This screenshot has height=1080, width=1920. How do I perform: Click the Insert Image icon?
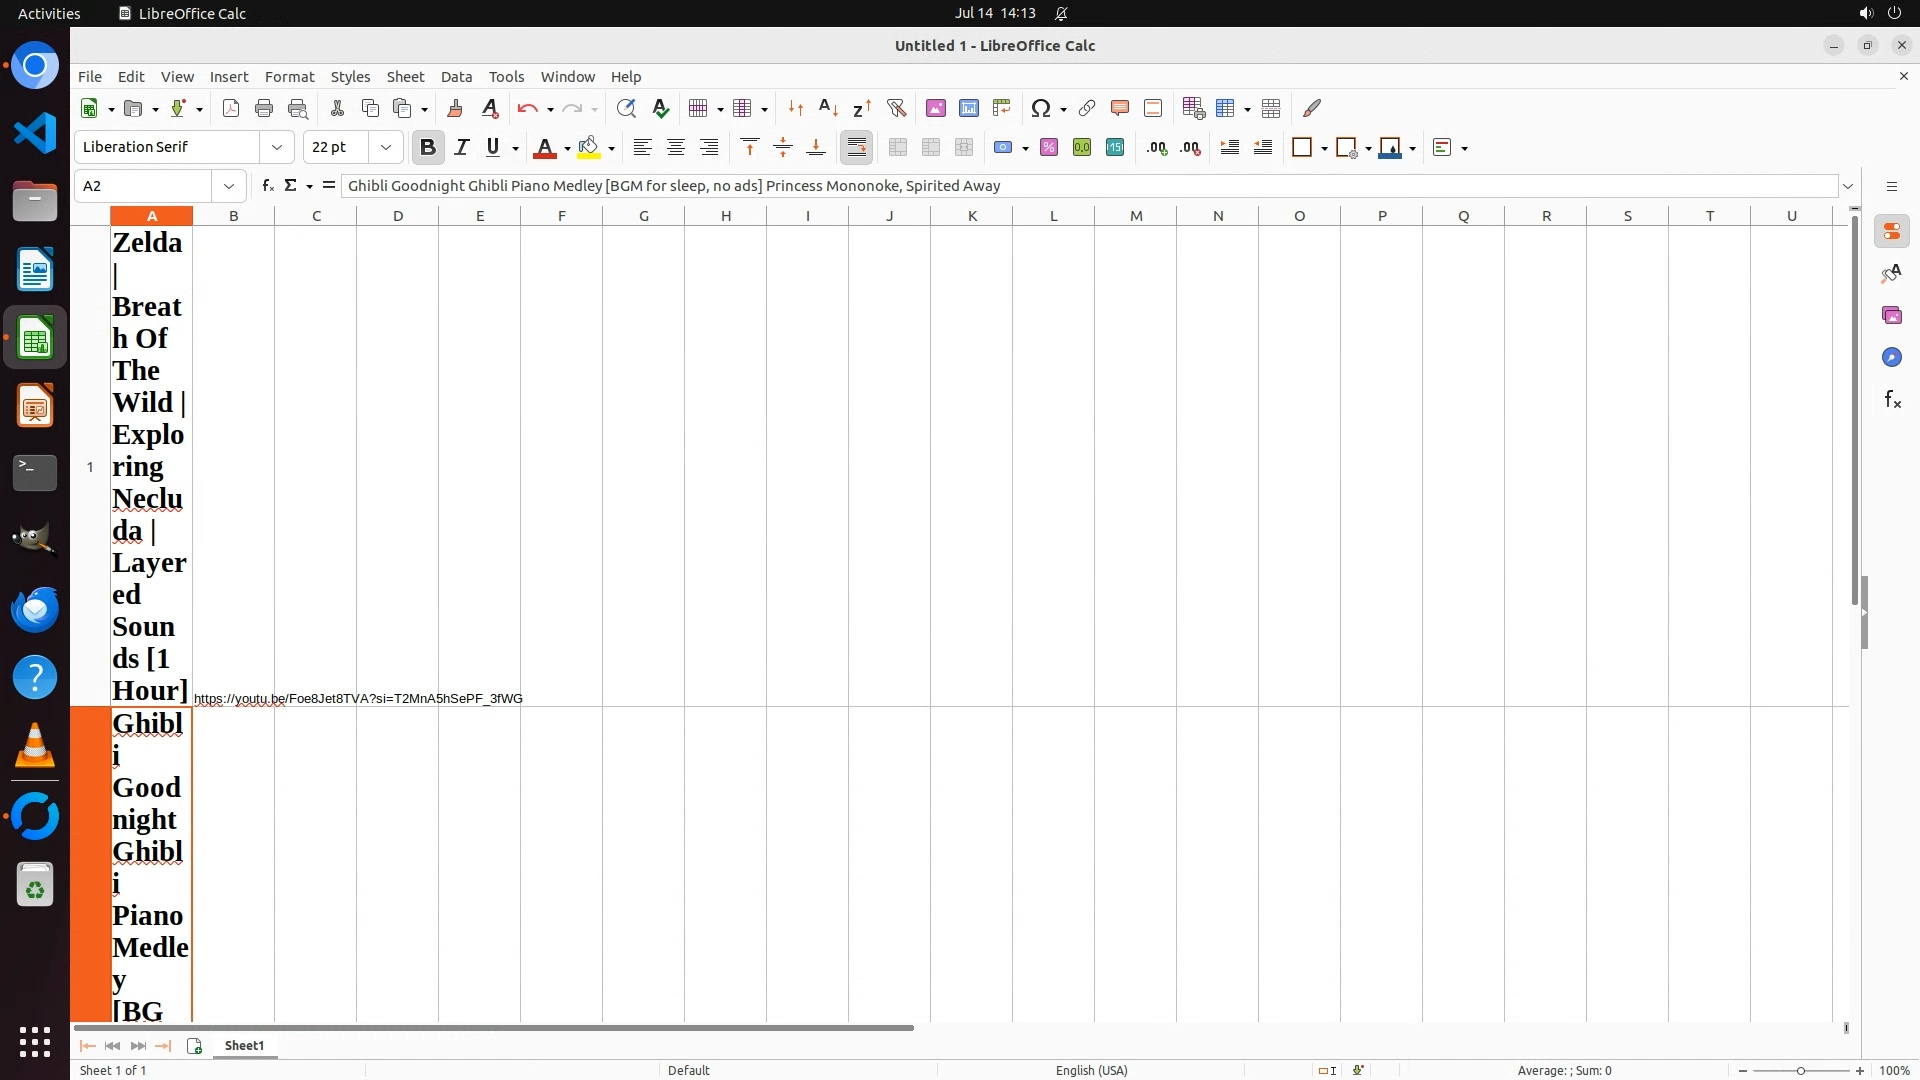[x=936, y=108]
